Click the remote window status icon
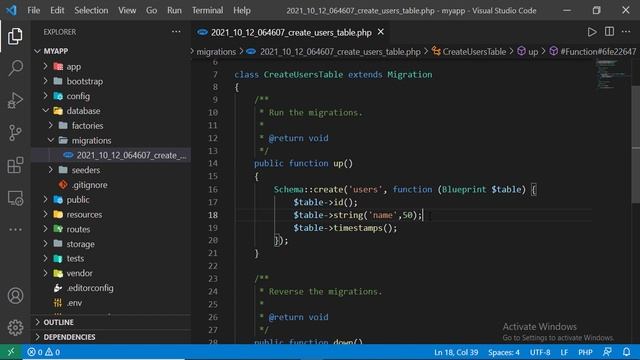The image size is (640, 360). (11, 352)
